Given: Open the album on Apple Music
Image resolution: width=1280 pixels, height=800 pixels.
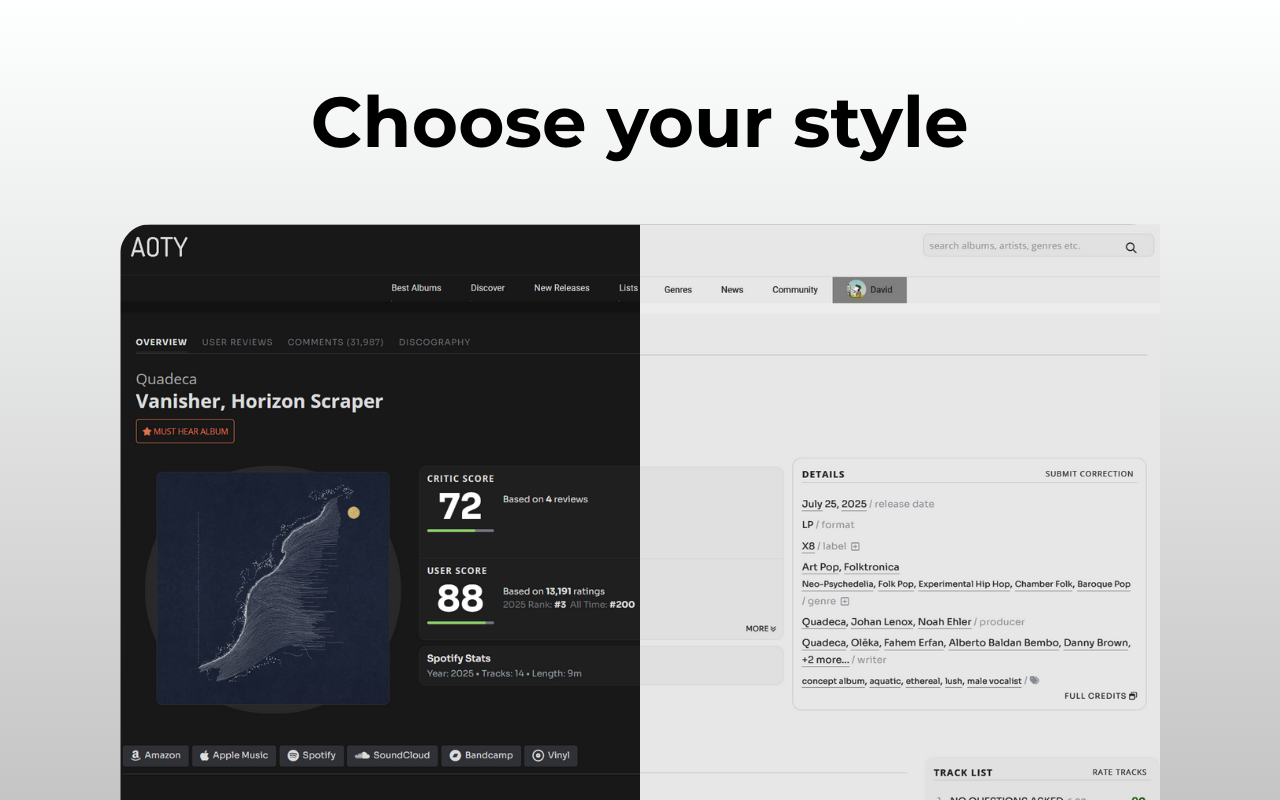Looking at the screenshot, I should [234, 756].
